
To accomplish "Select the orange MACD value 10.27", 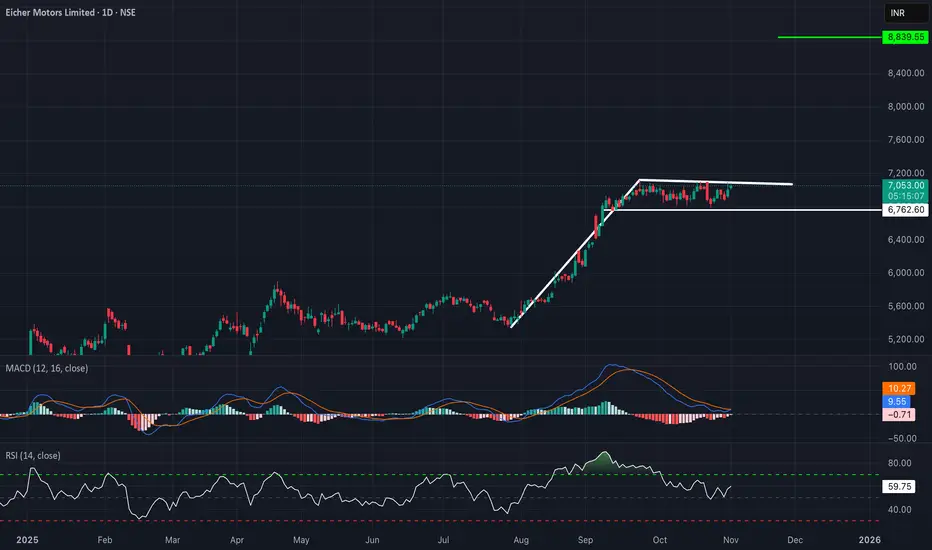I will 899,389.
